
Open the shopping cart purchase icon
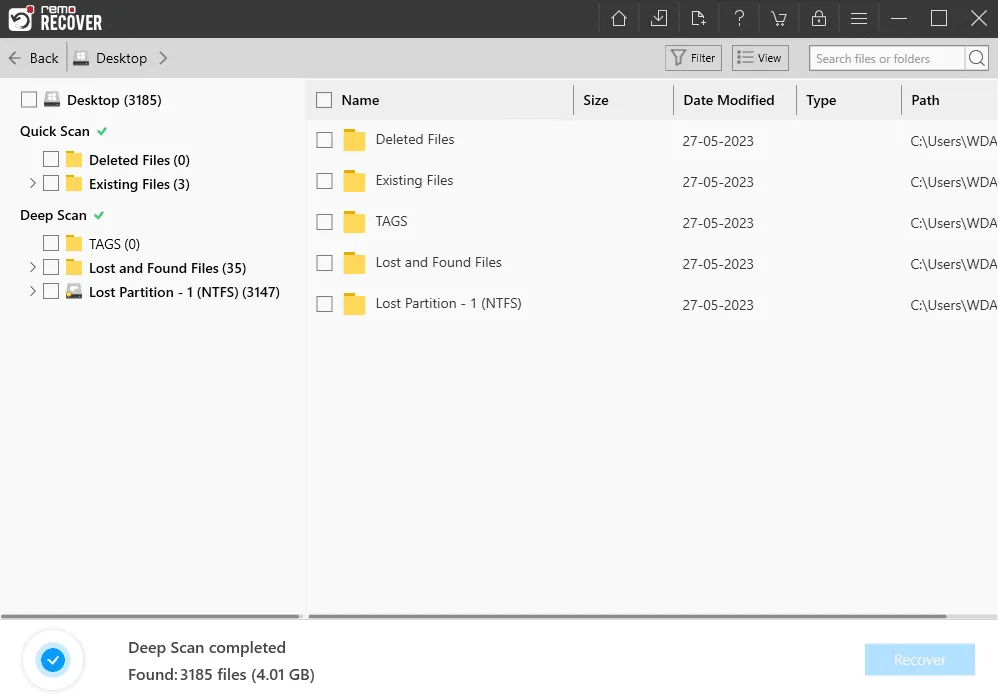tap(778, 18)
